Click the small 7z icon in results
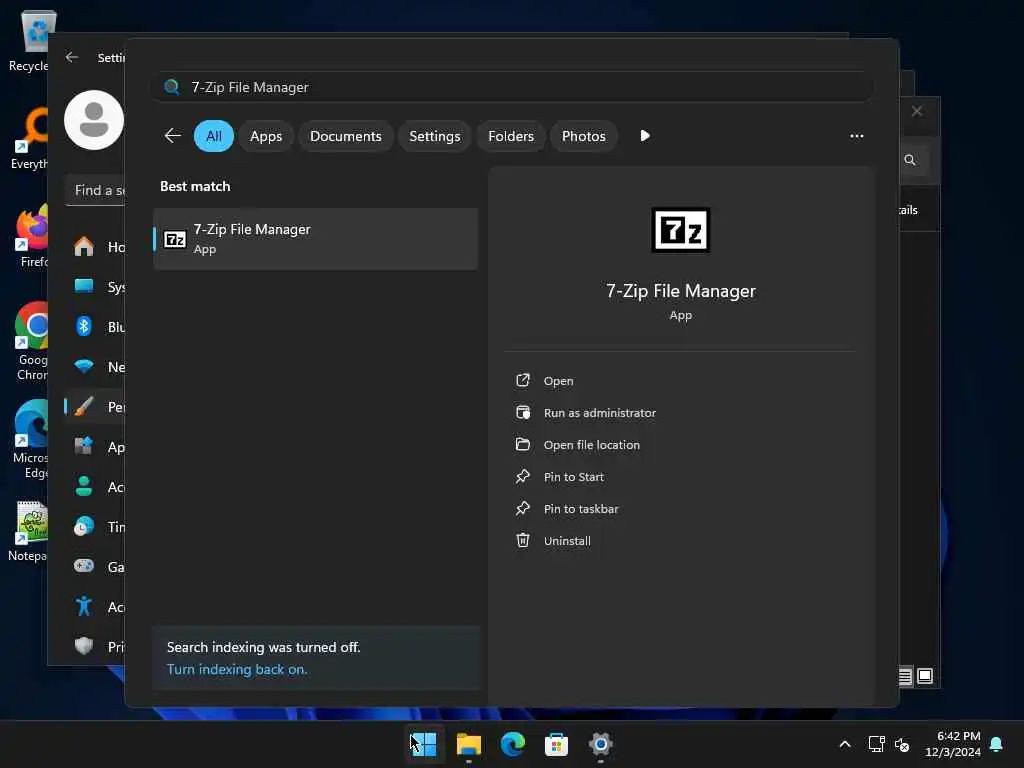Screen dimensions: 1024x768 (175, 240)
